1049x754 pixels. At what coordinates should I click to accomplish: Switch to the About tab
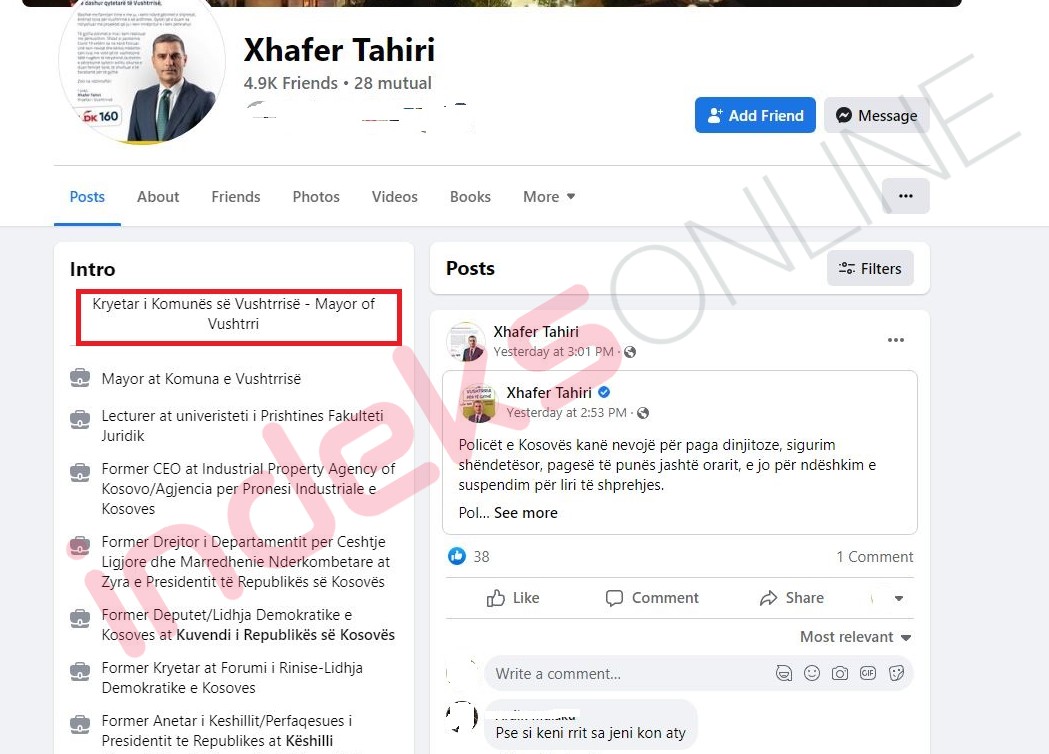158,197
